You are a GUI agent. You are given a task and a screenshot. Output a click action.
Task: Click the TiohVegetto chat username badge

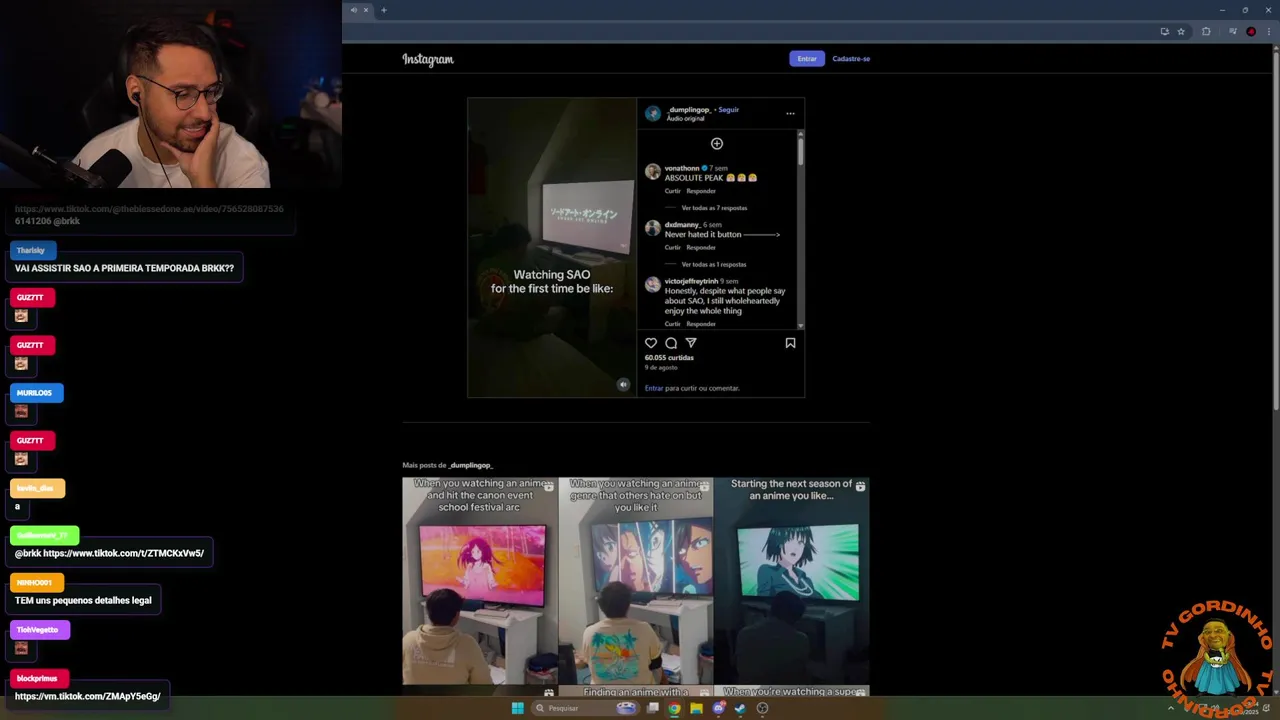[x=38, y=630]
